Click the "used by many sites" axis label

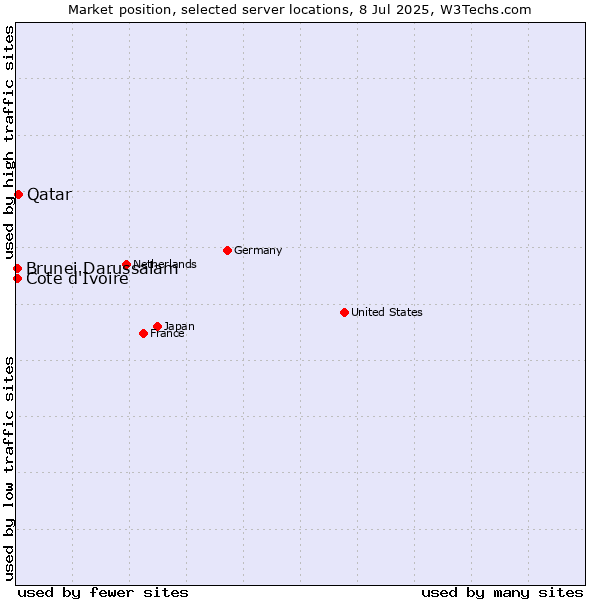click(502, 592)
